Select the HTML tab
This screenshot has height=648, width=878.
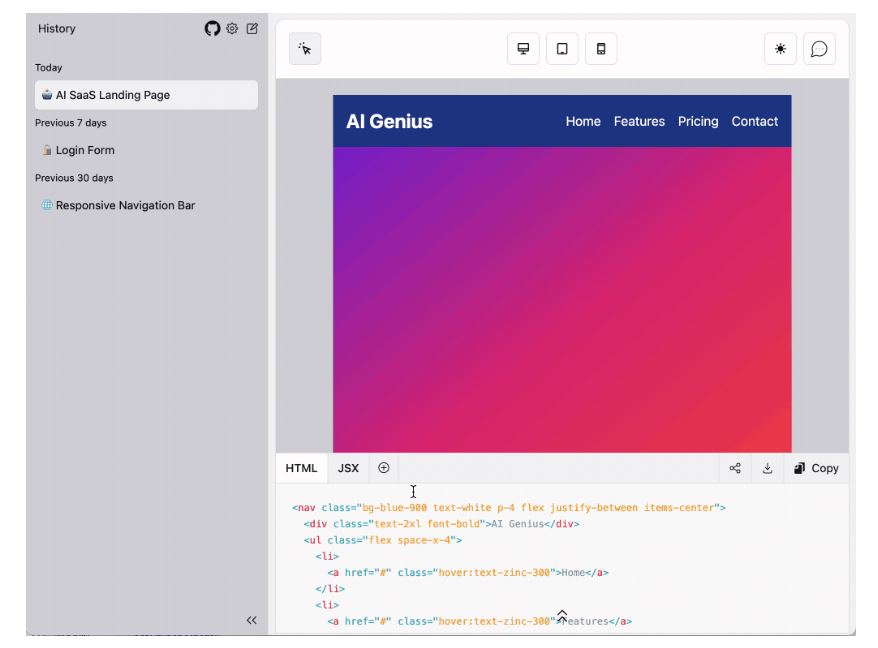[x=301, y=468]
